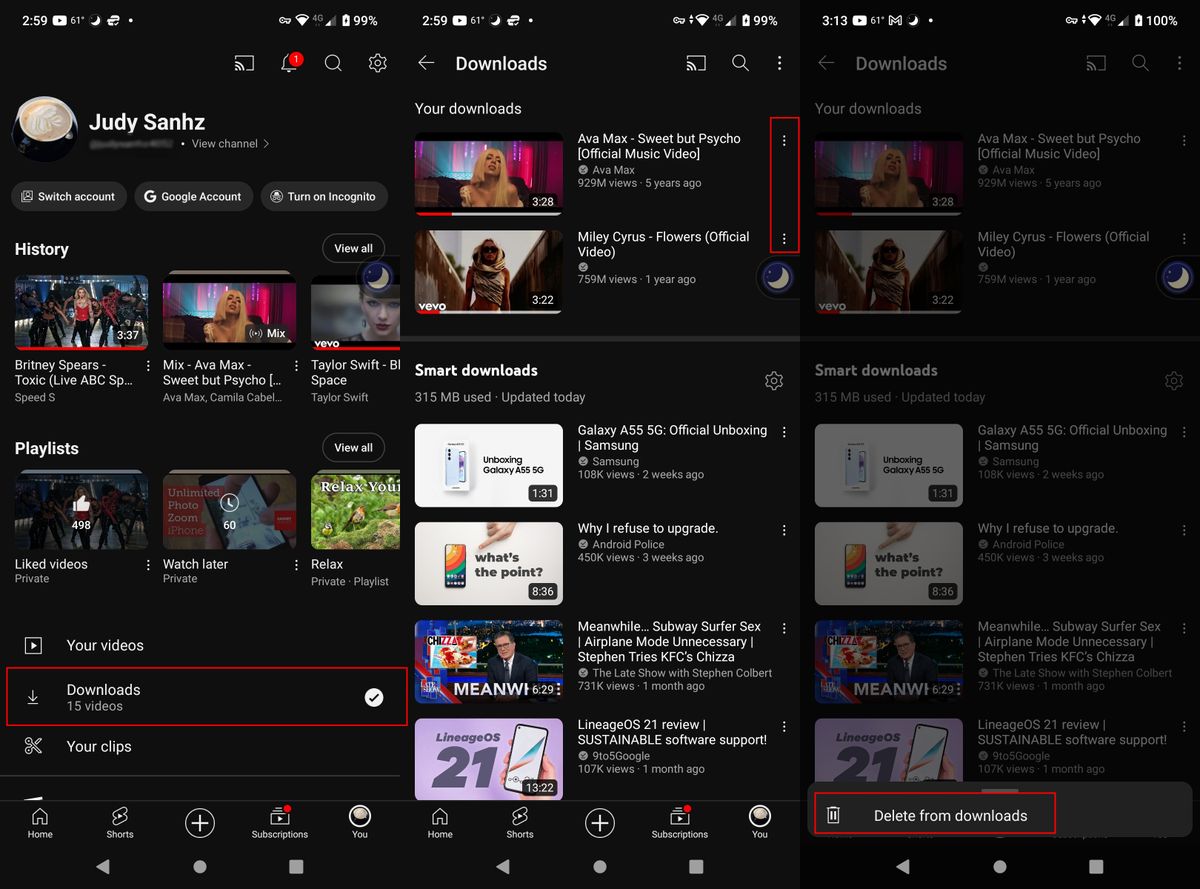
Task: Open Smart downloads settings gear
Action: pyautogui.click(x=774, y=380)
